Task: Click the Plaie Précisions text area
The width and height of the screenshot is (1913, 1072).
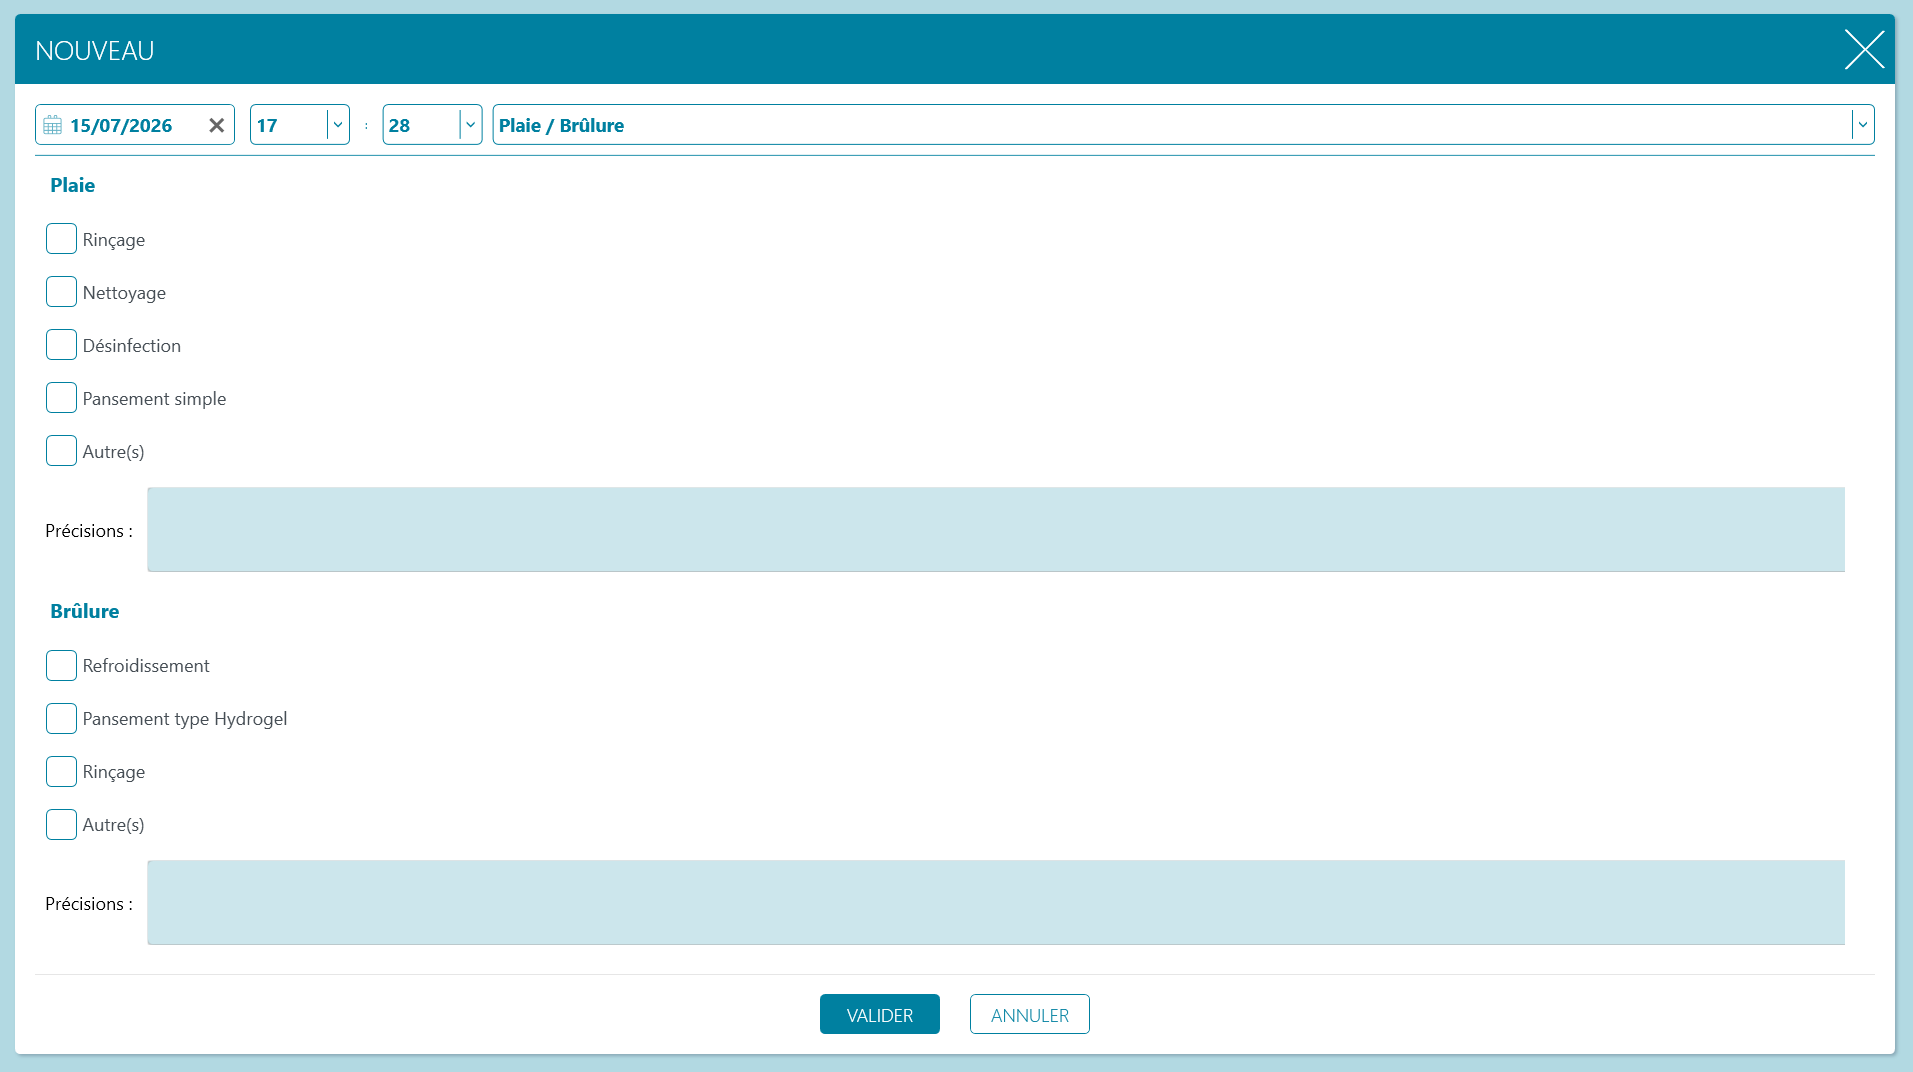Action: [x=996, y=530]
